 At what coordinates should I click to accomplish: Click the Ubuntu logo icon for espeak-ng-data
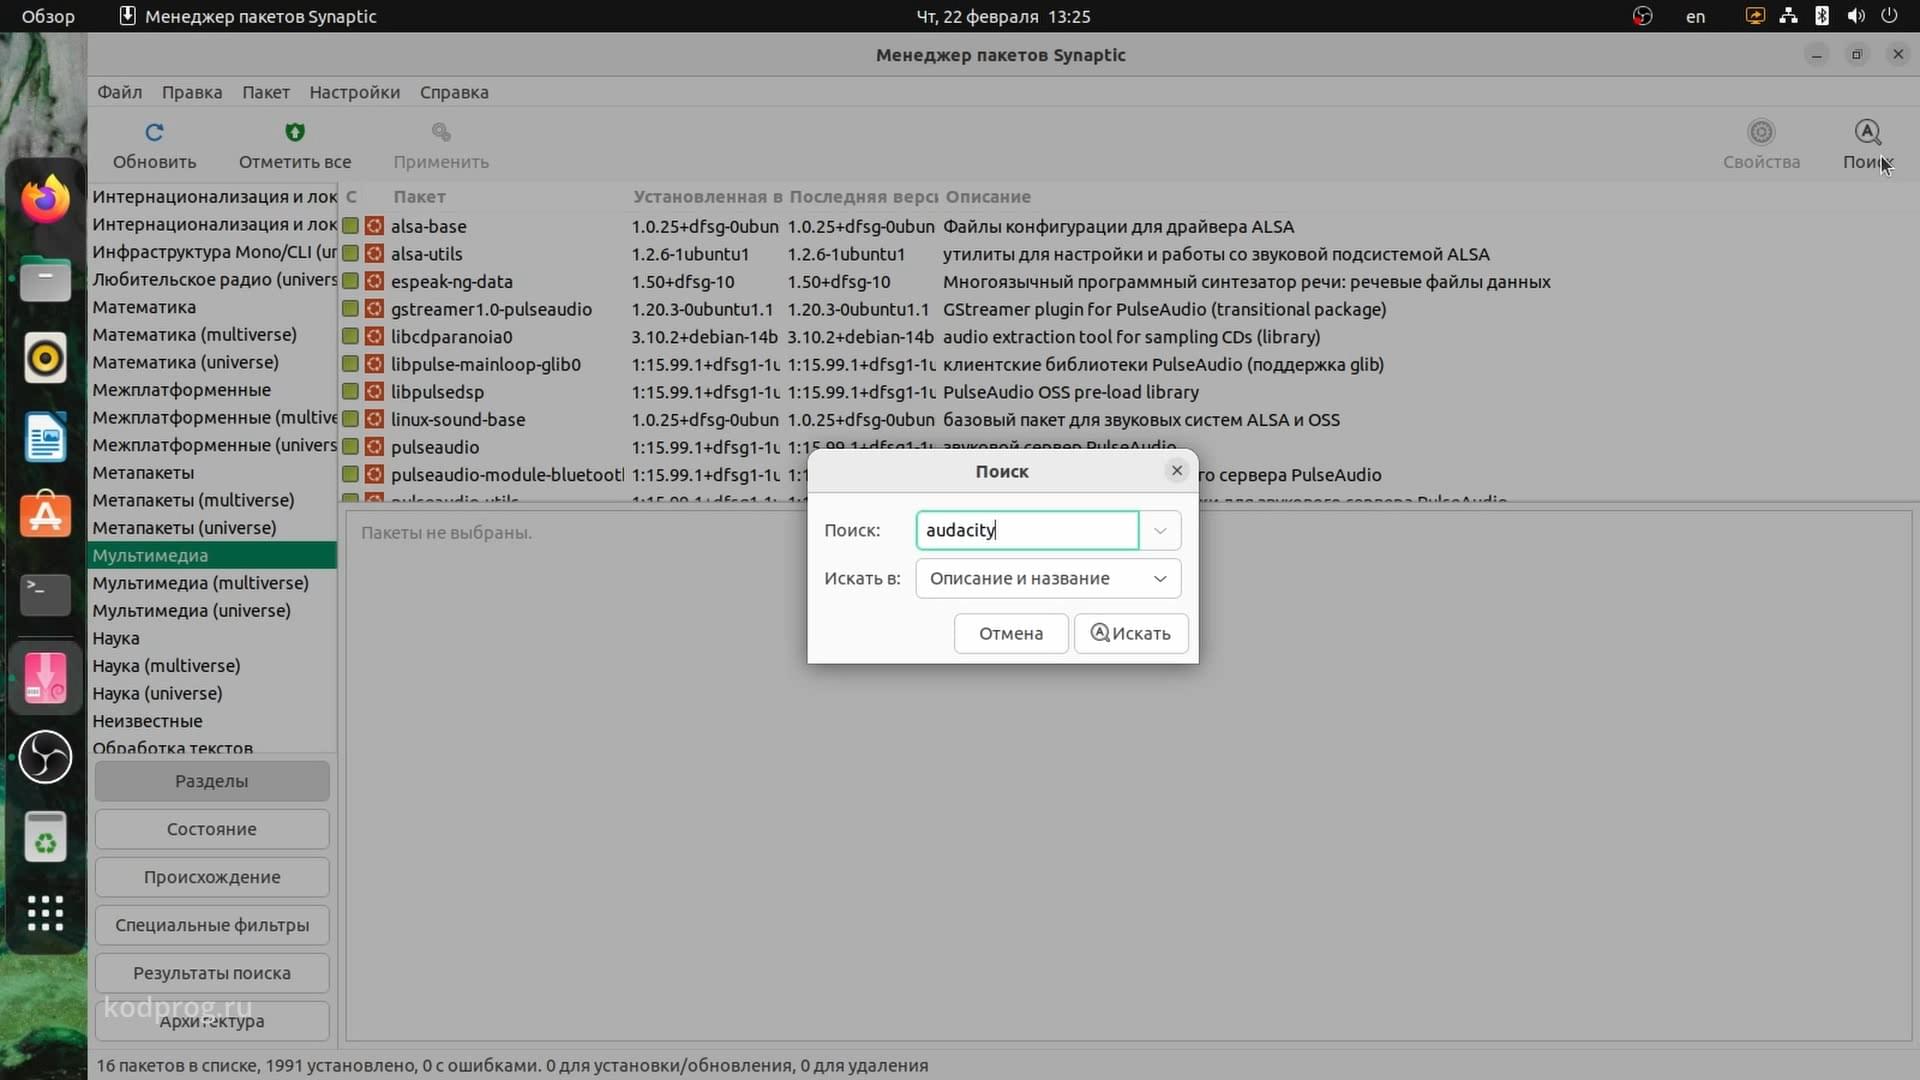(x=374, y=282)
